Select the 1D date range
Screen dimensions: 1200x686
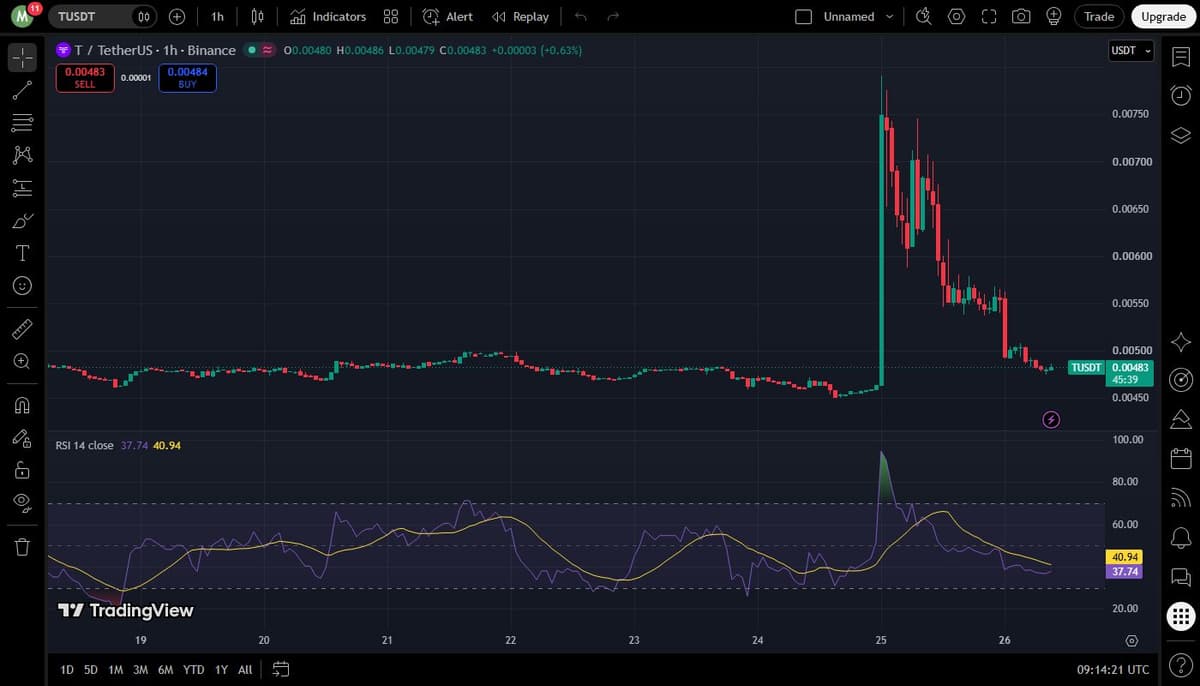[x=67, y=669]
